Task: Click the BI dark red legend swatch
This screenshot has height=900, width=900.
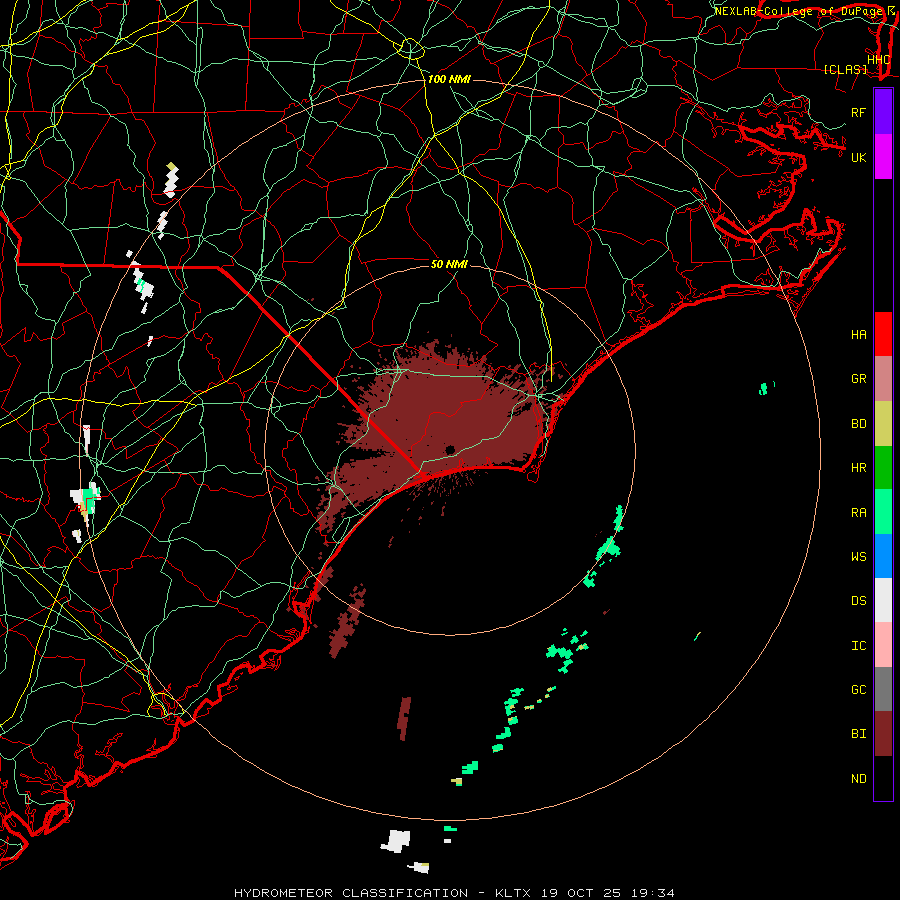Action: (883, 734)
